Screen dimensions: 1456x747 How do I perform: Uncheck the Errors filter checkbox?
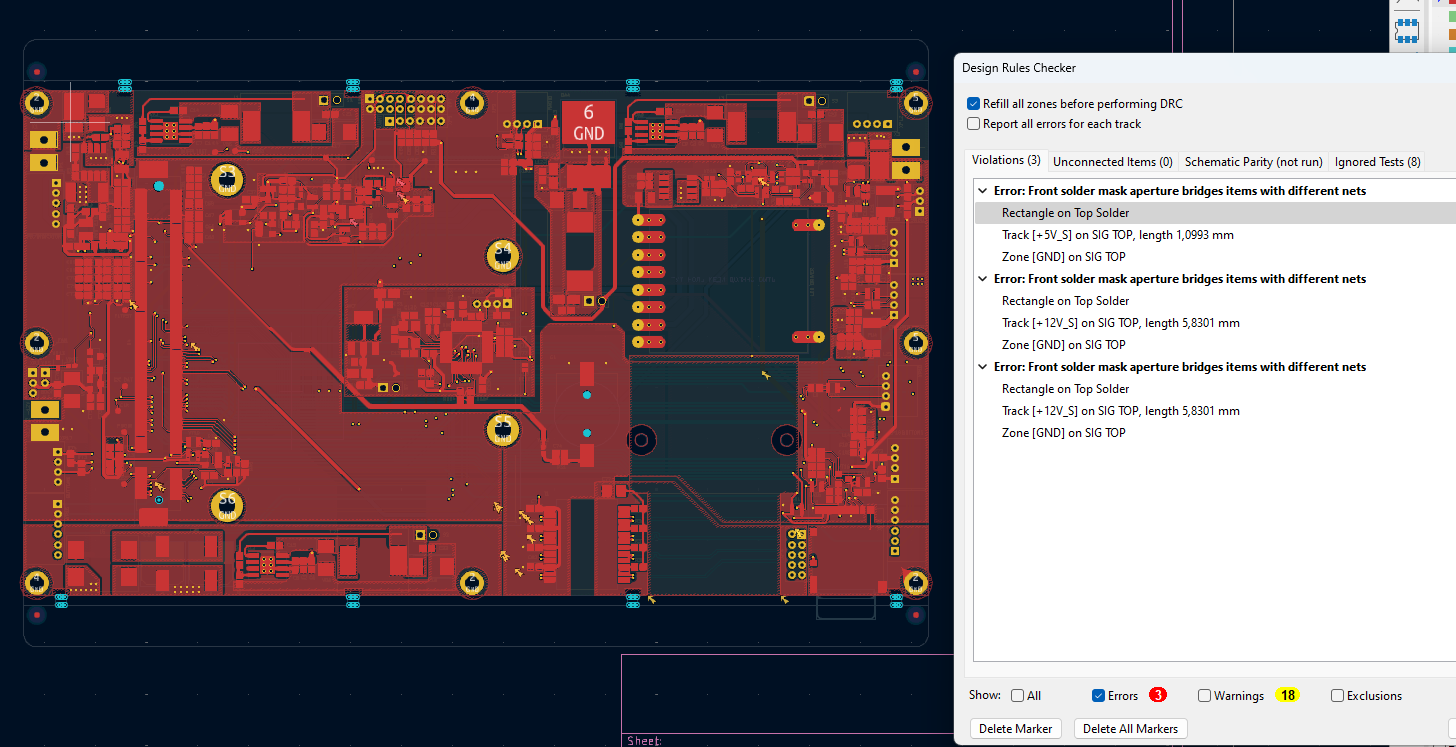1099,696
